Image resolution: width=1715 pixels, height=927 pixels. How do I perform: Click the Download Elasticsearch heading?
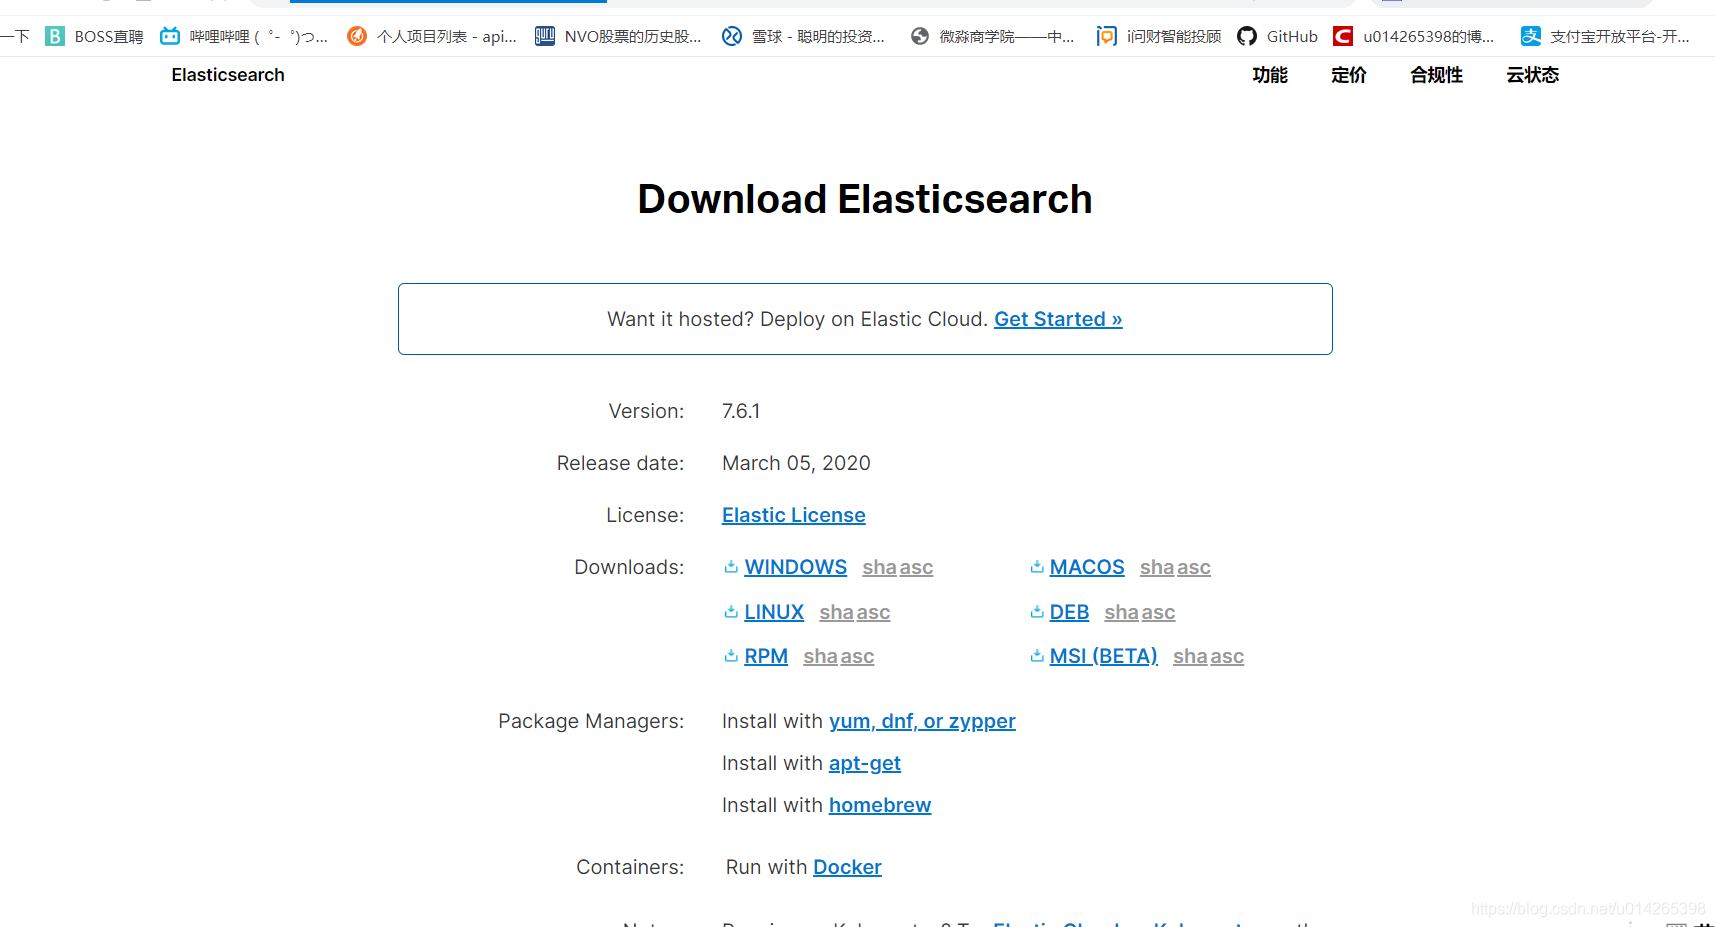coord(865,199)
